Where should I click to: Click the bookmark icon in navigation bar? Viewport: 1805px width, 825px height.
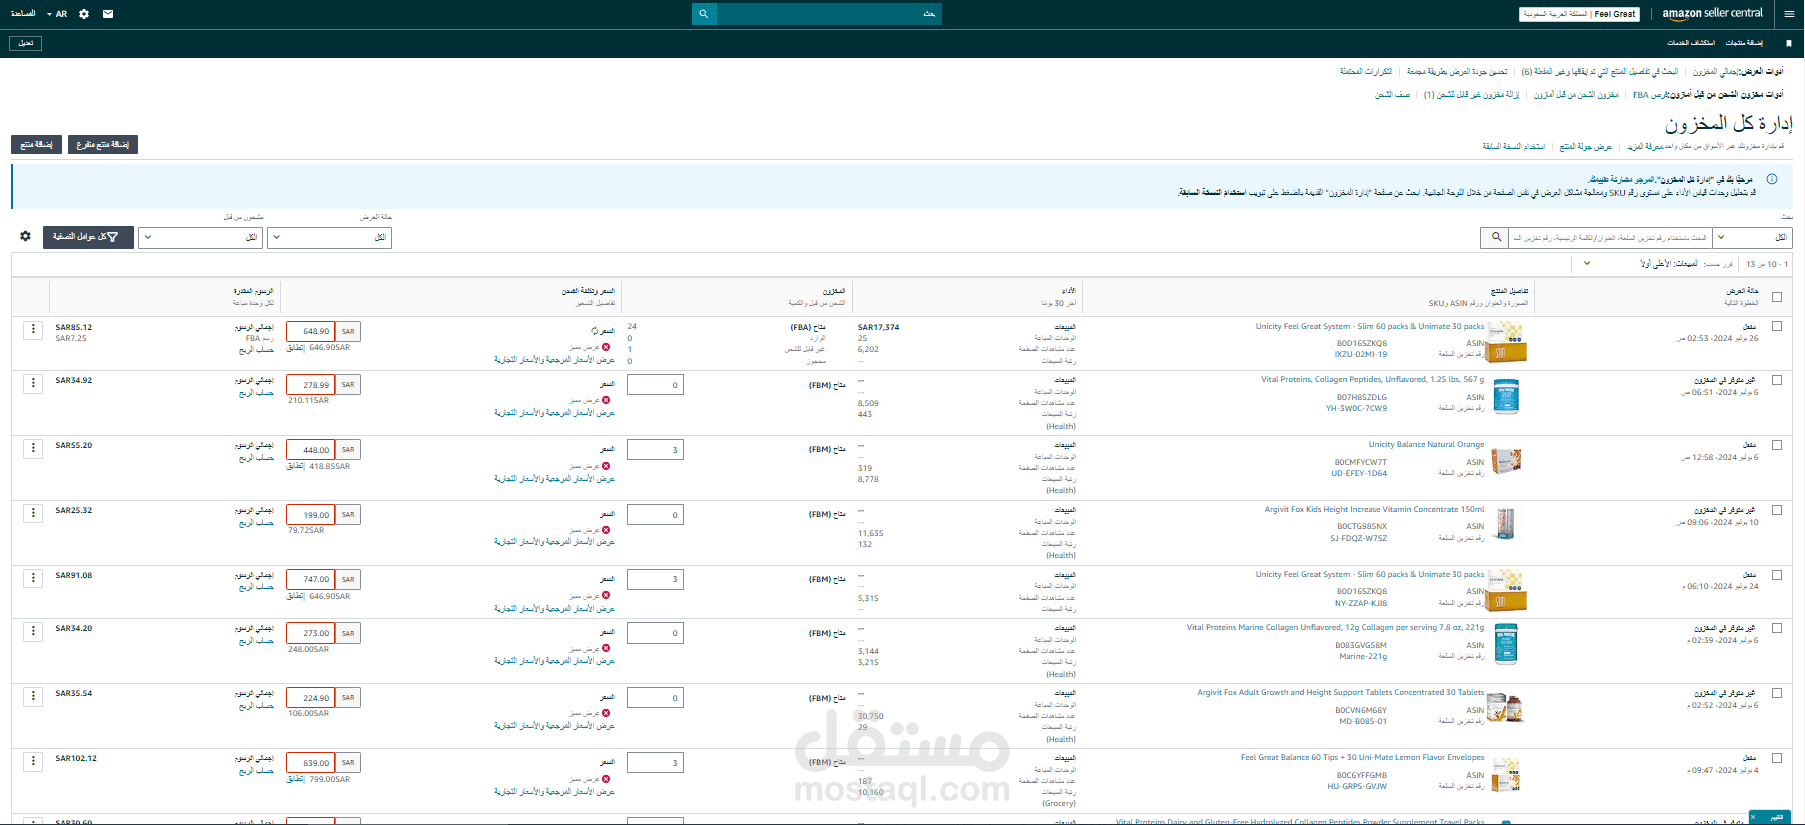[1789, 43]
